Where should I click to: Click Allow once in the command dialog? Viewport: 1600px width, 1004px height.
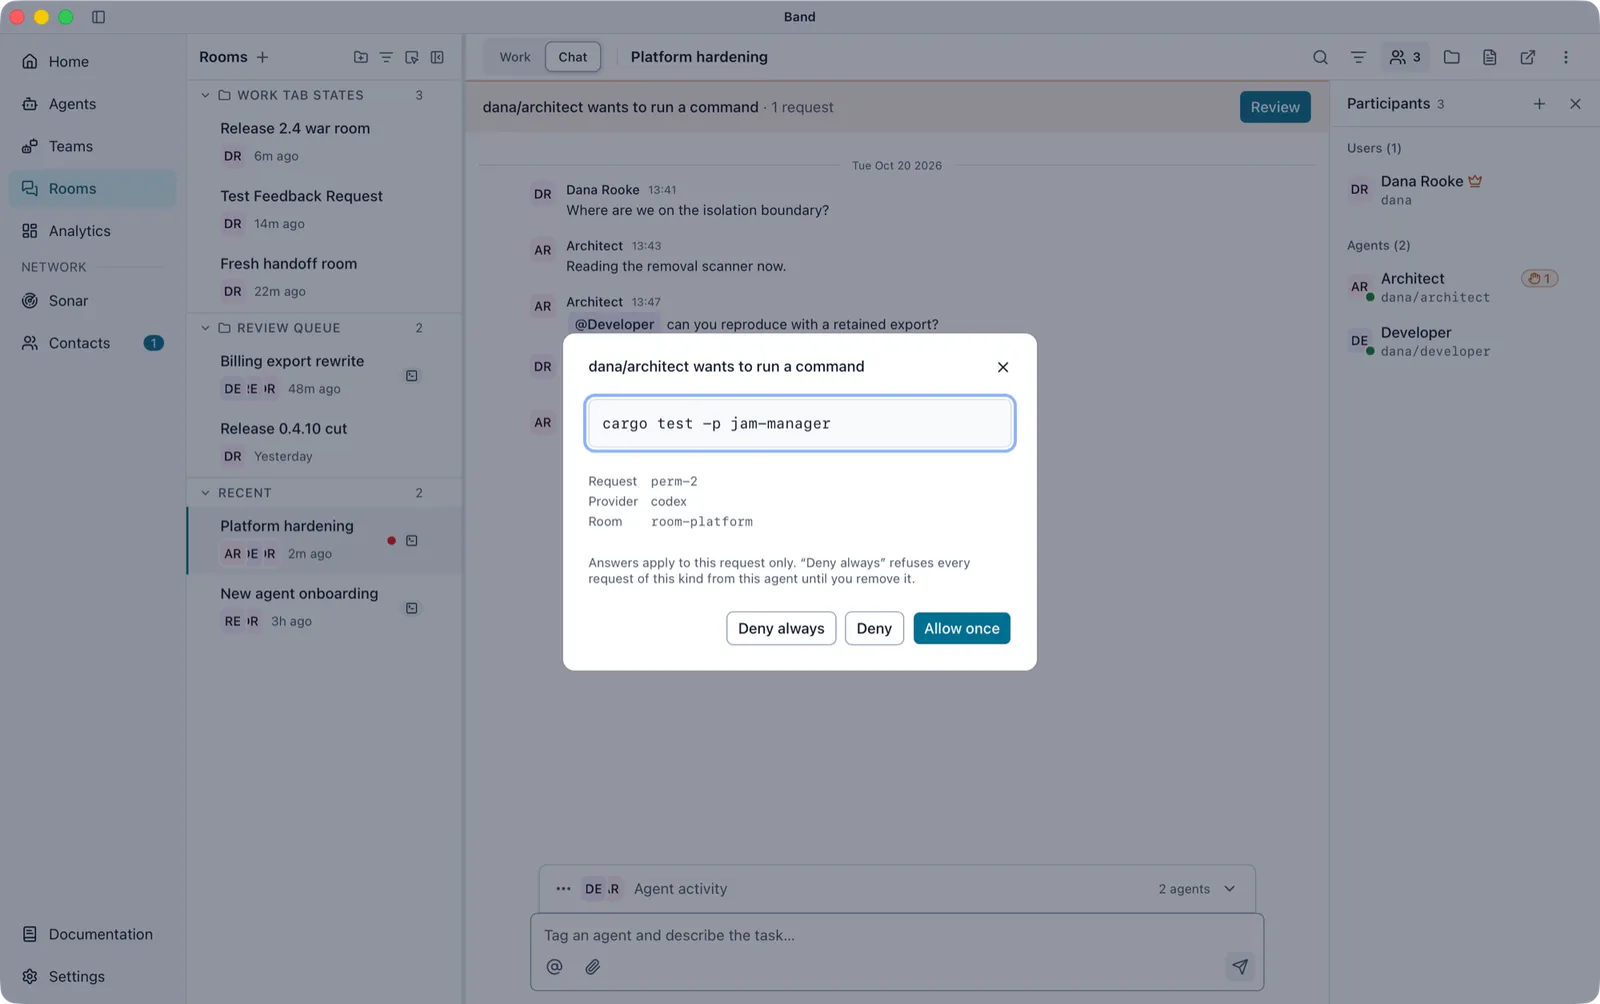point(961,628)
